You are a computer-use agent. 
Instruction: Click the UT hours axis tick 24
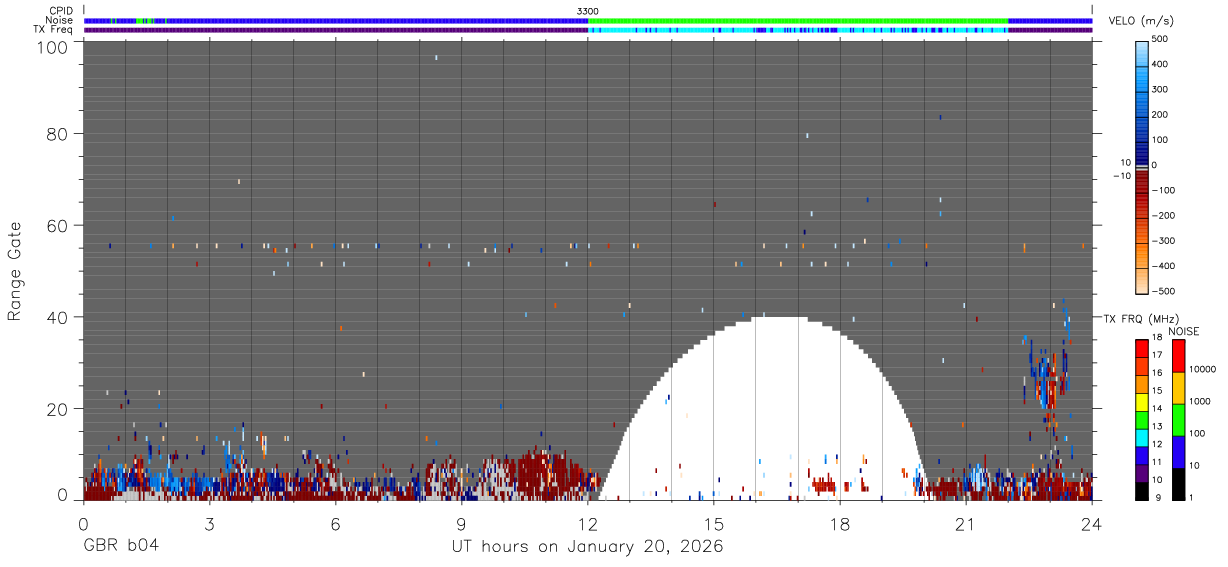[1092, 522]
